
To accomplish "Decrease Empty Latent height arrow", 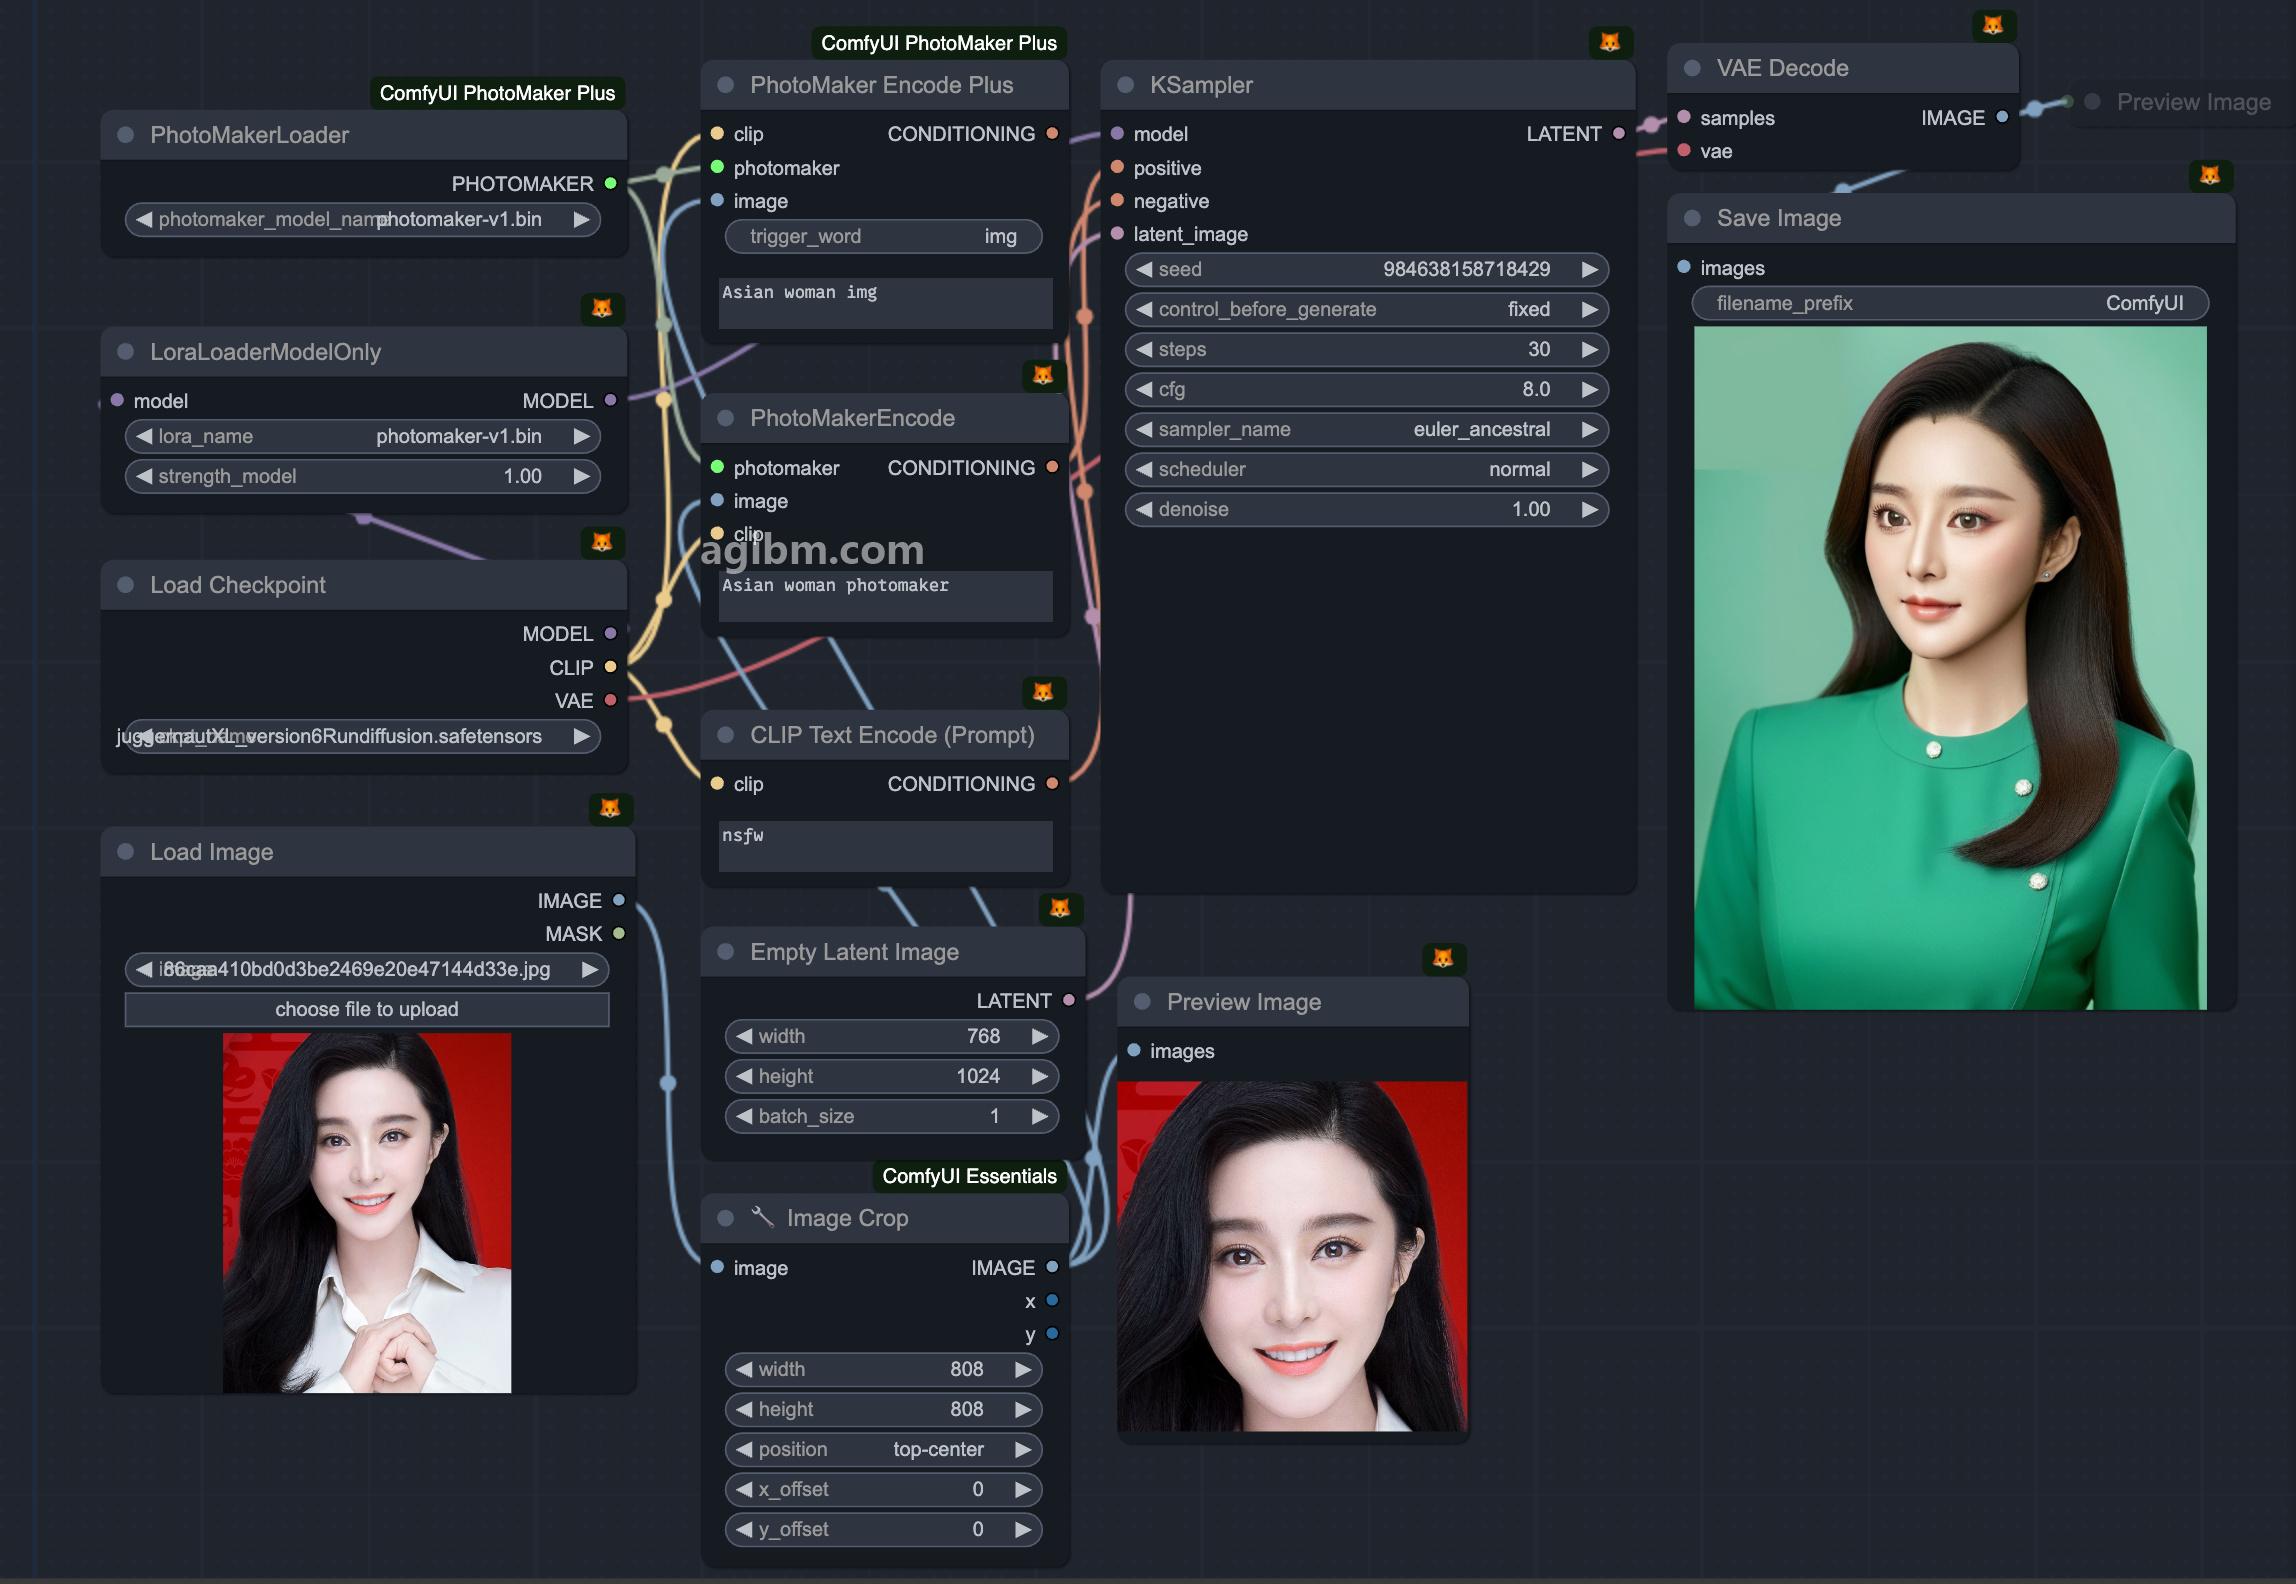I will click(x=744, y=1076).
